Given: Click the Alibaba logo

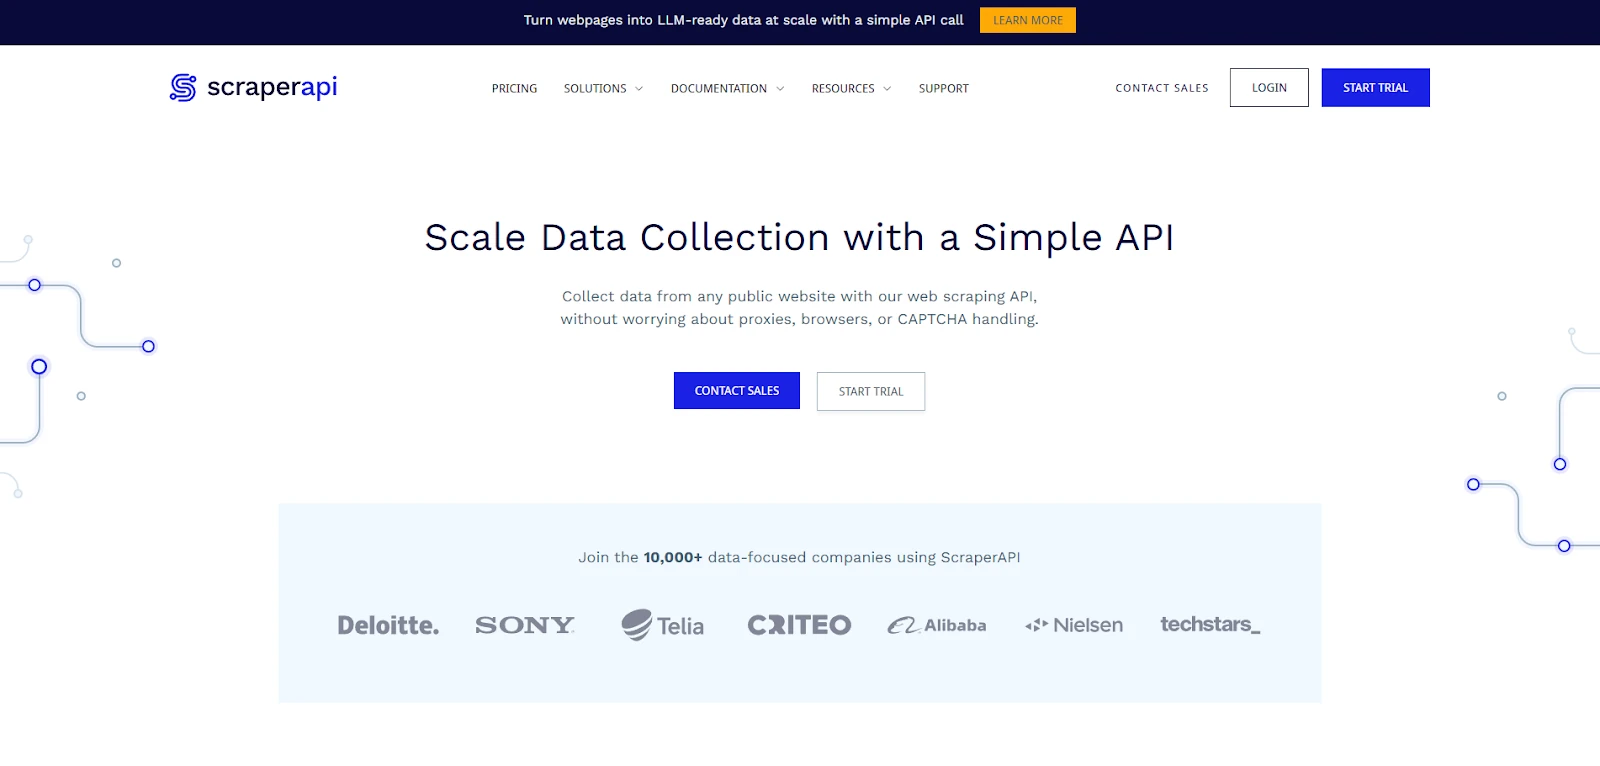Looking at the screenshot, I should tap(937, 625).
